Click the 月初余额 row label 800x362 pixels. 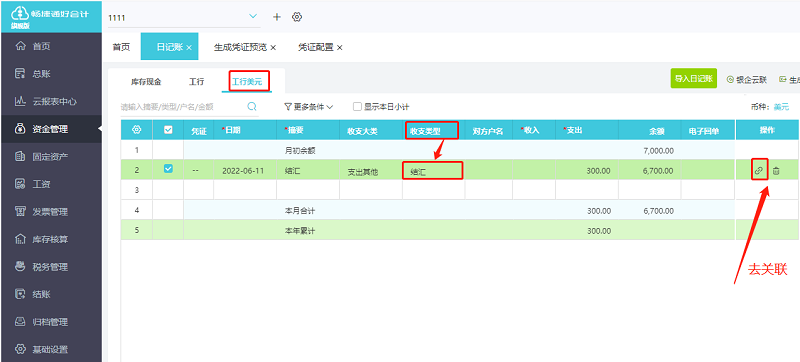click(x=300, y=151)
